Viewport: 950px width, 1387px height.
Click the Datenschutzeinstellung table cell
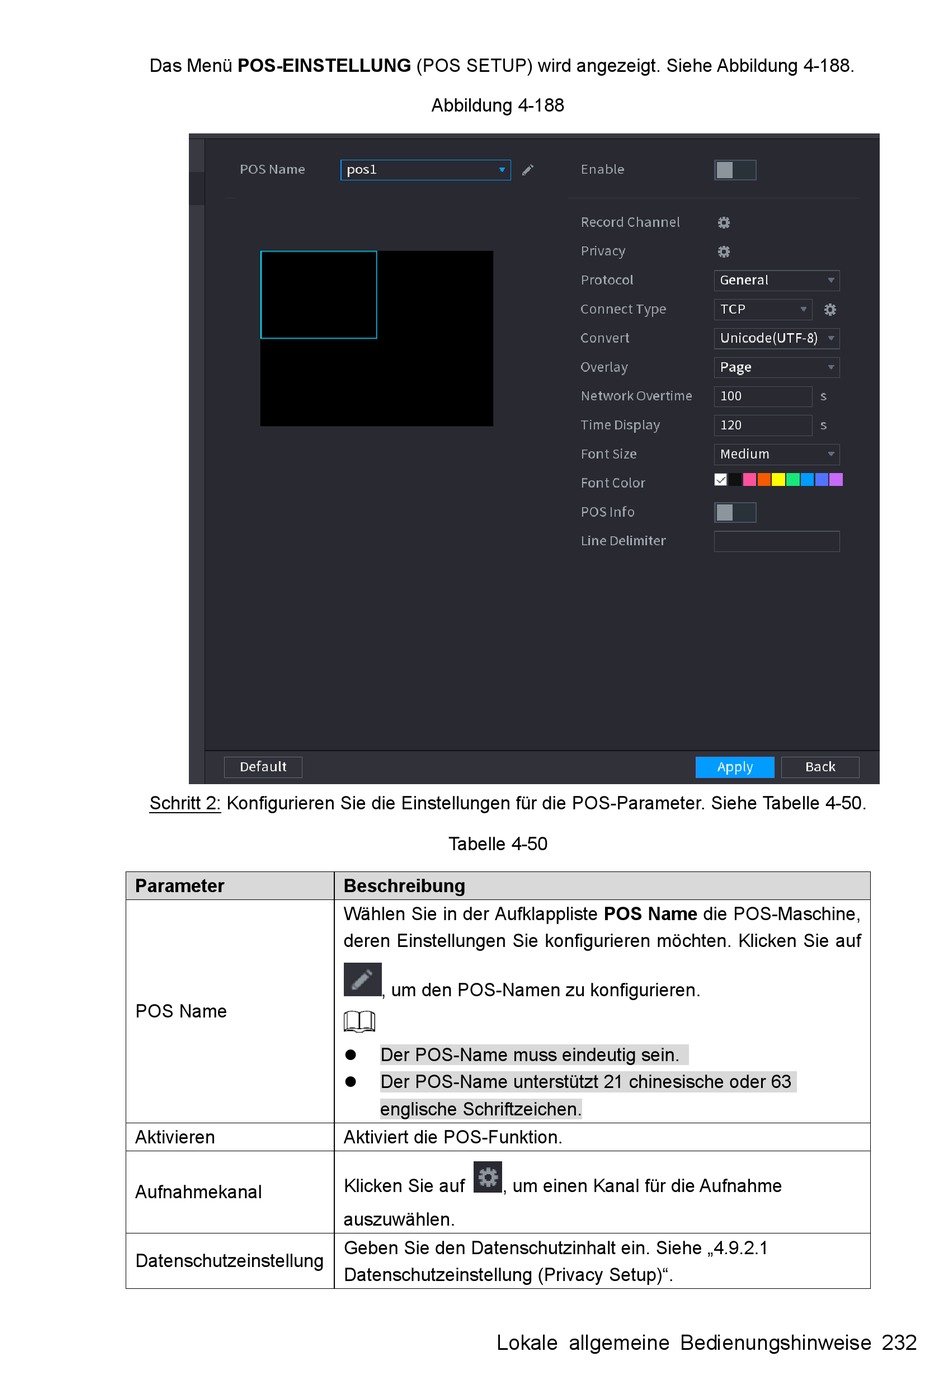[x=230, y=1261]
